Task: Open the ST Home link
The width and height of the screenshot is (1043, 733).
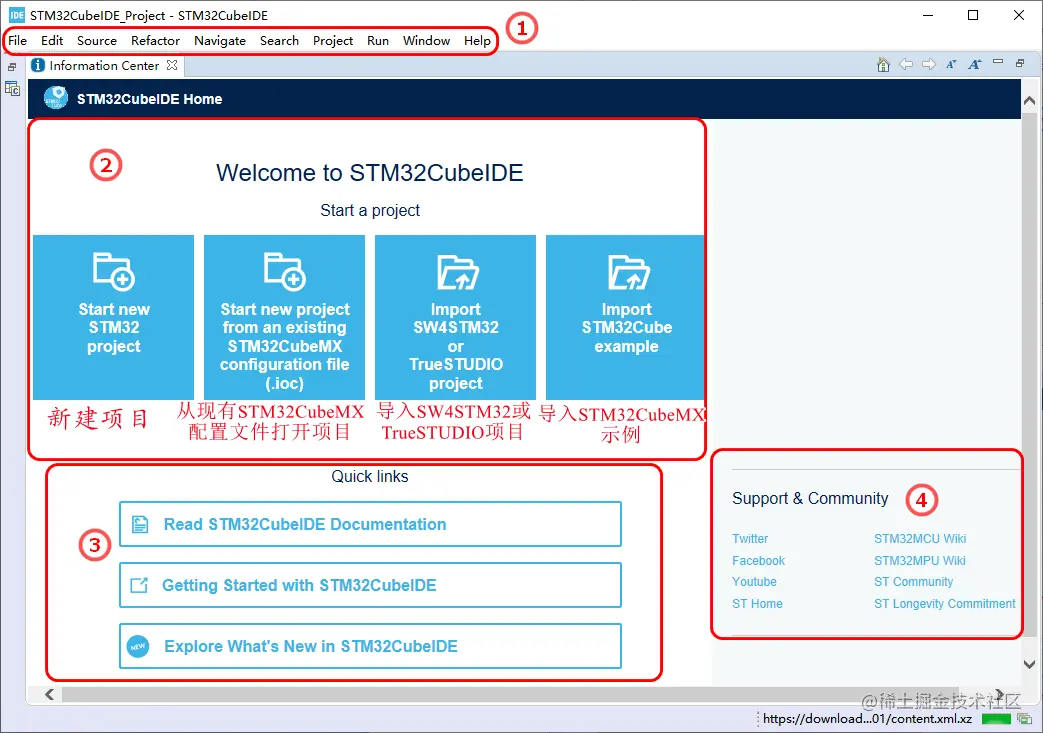Action: point(757,603)
